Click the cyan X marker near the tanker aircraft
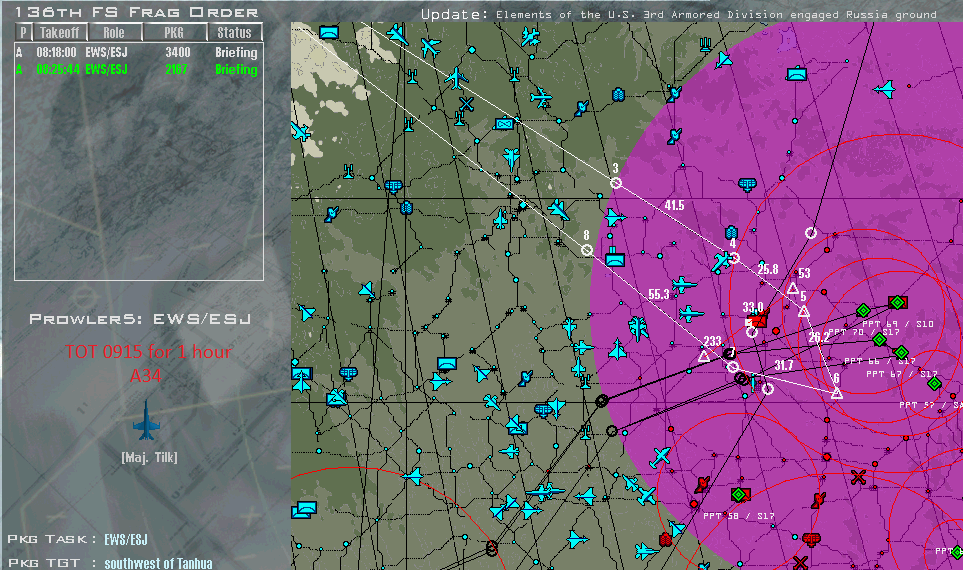963x570 pixels. (467, 104)
